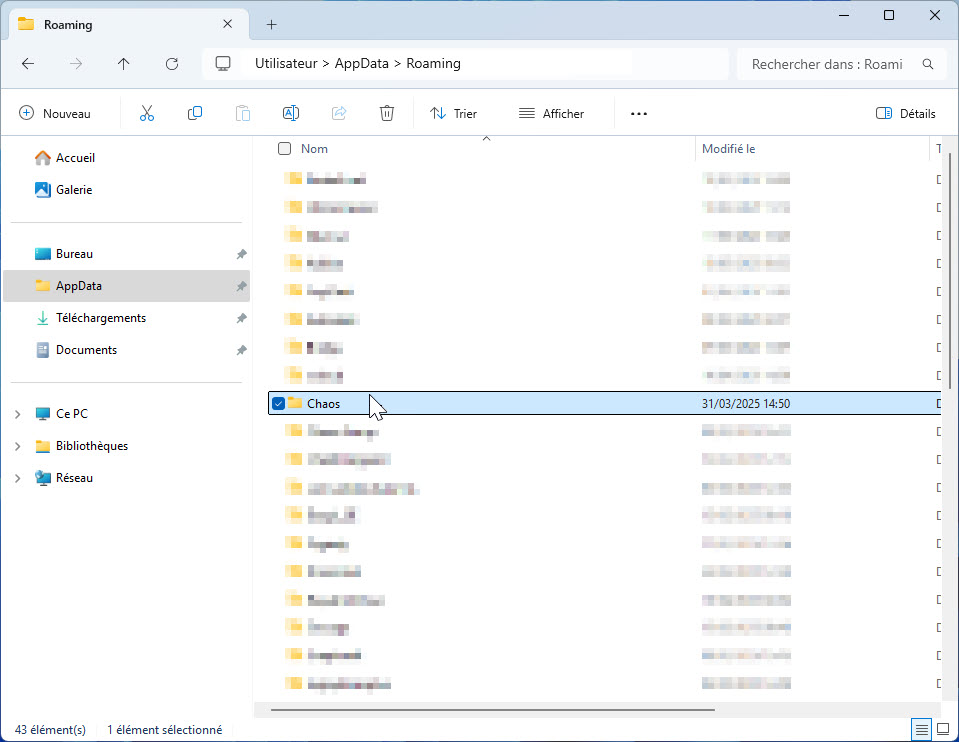Click the PC monitor icon in address bar
959x742 pixels.
coord(223,64)
